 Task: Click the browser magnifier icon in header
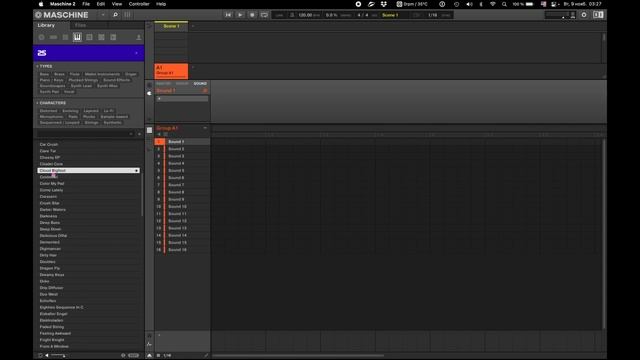[116, 15]
